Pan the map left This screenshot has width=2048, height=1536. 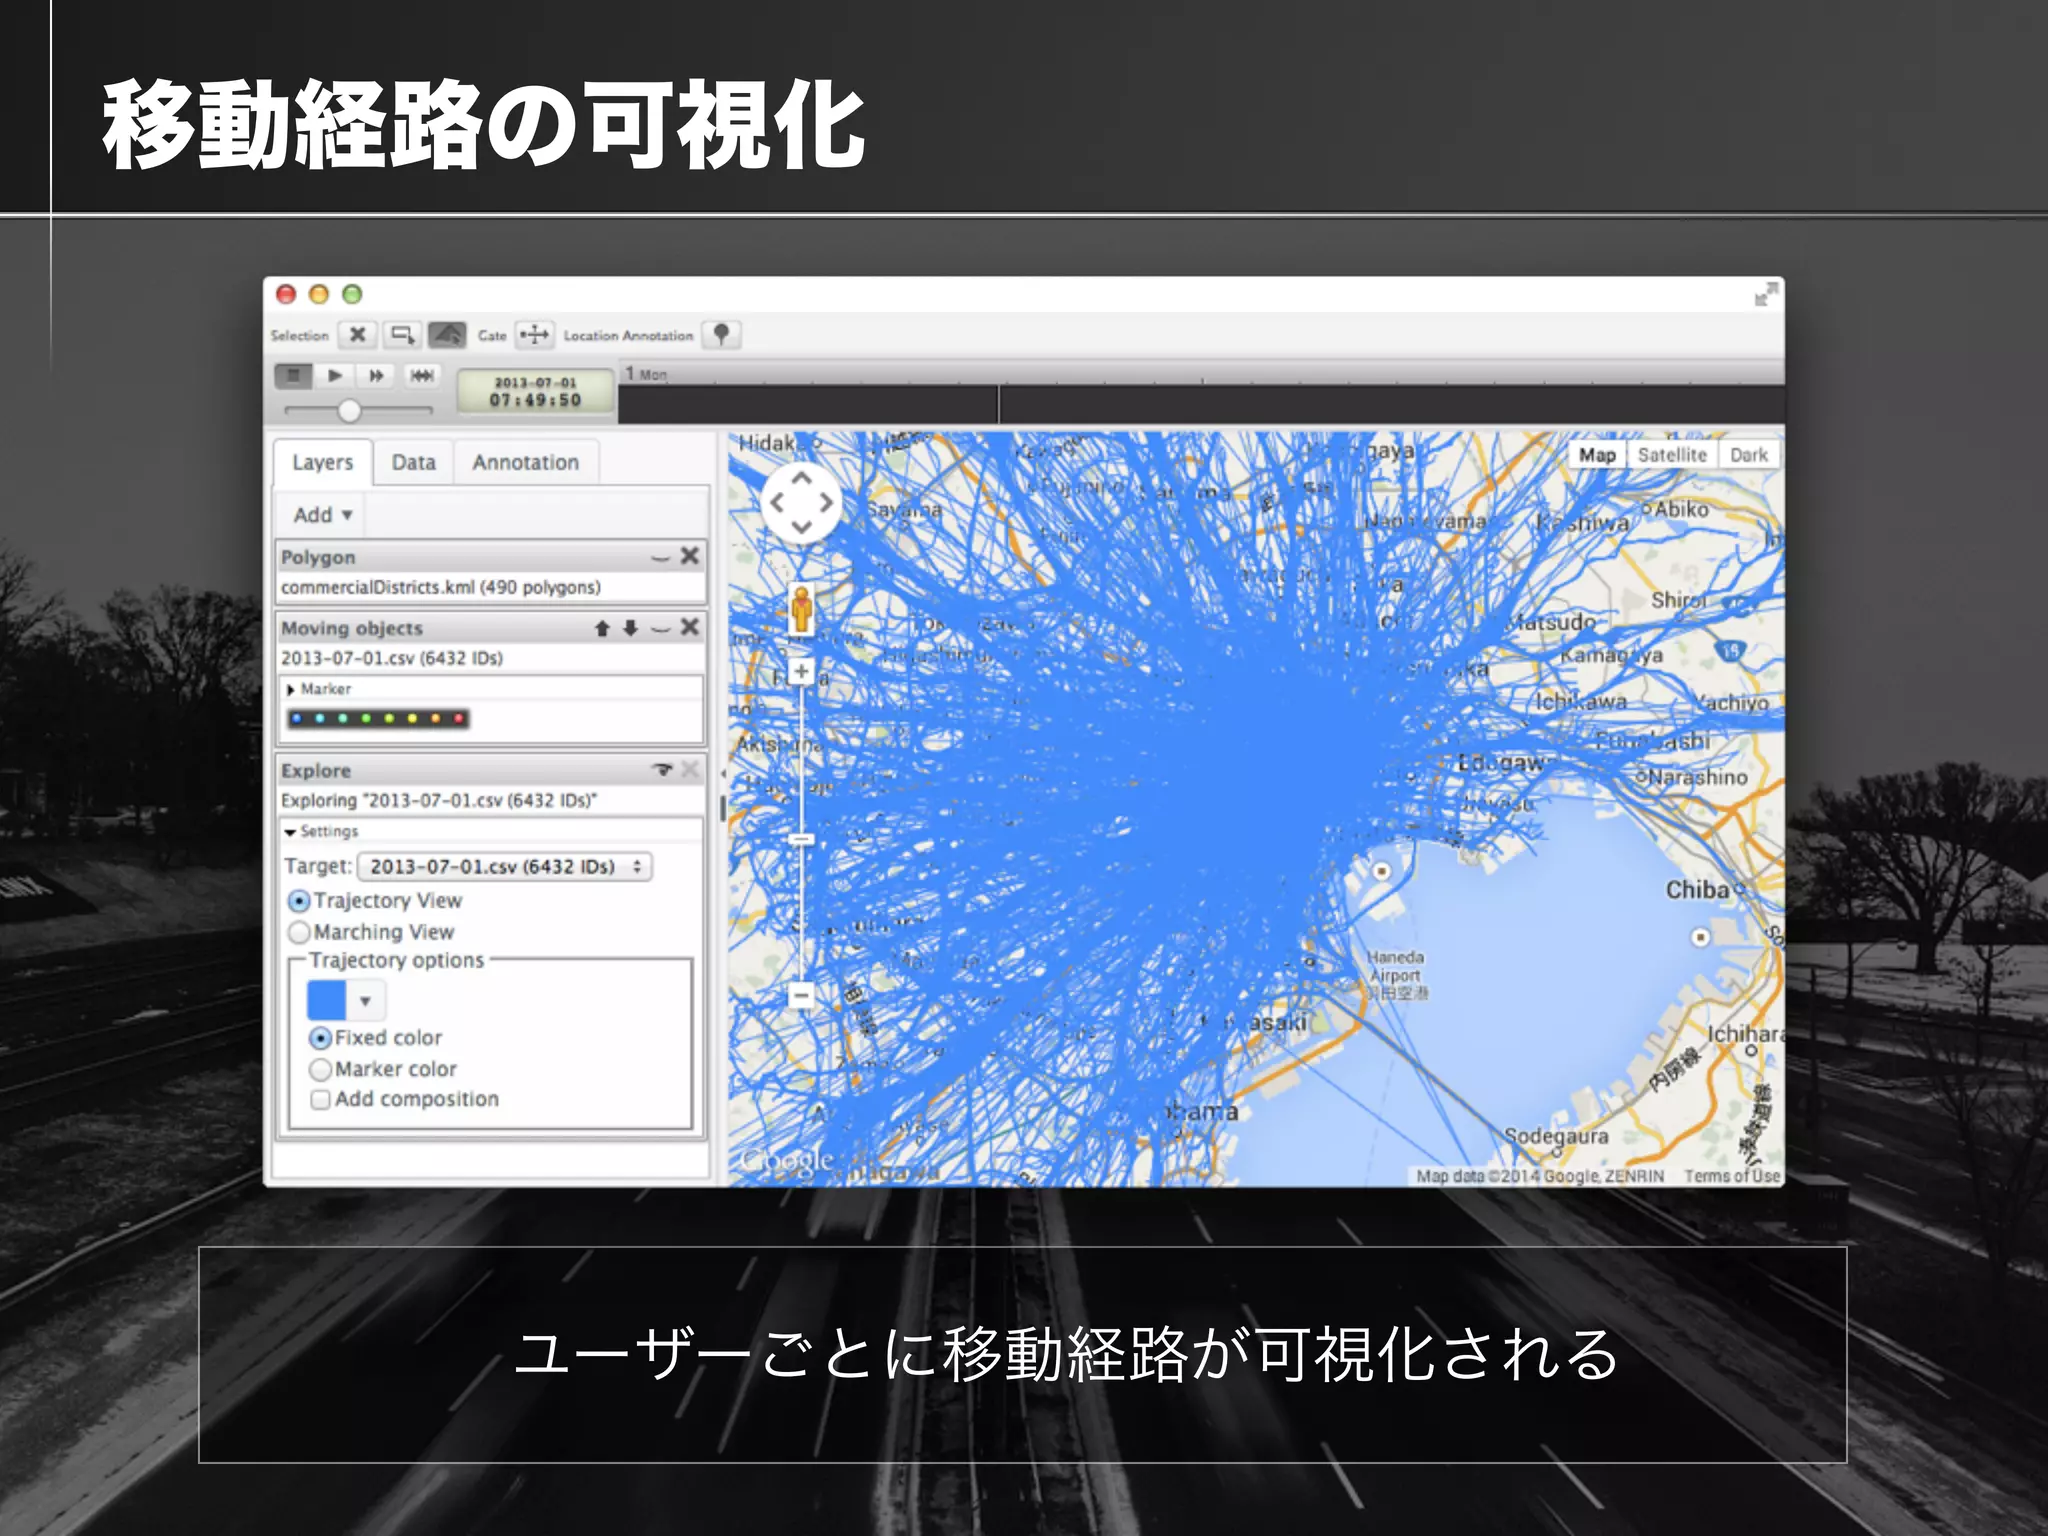[x=777, y=503]
